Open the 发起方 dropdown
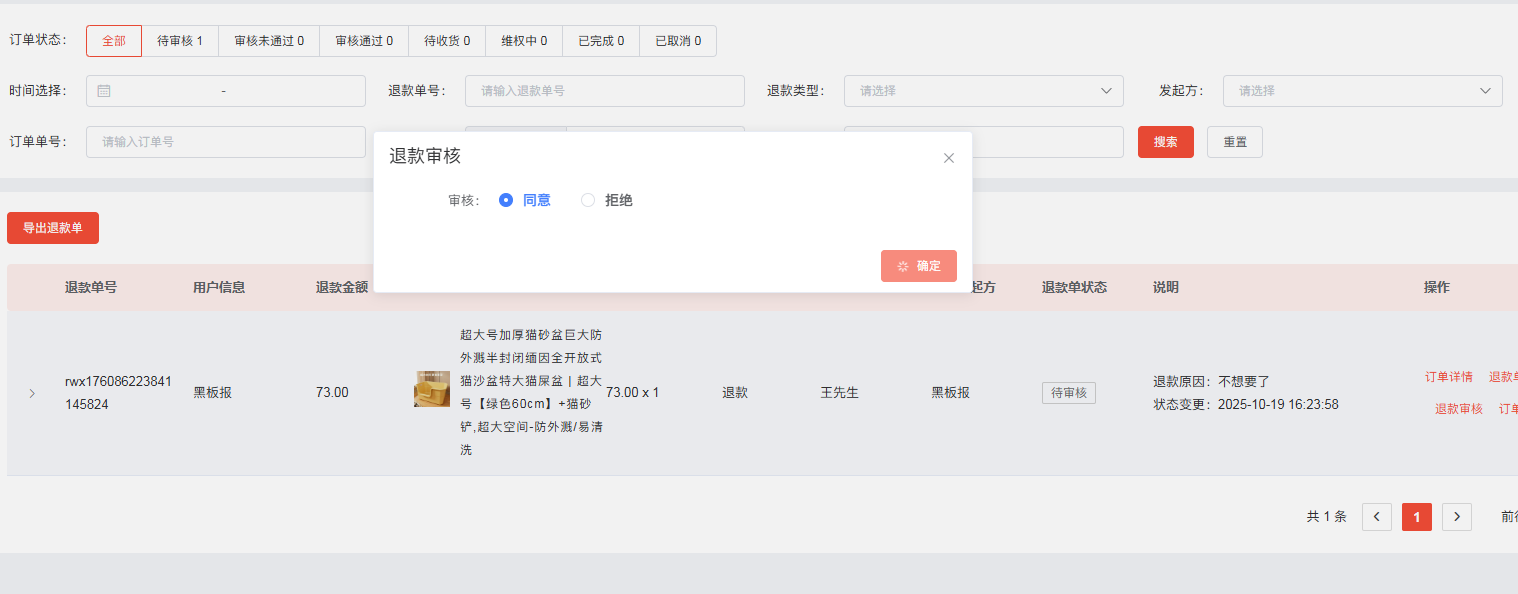Screen dimensions: 1518x594 pos(1361,91)
